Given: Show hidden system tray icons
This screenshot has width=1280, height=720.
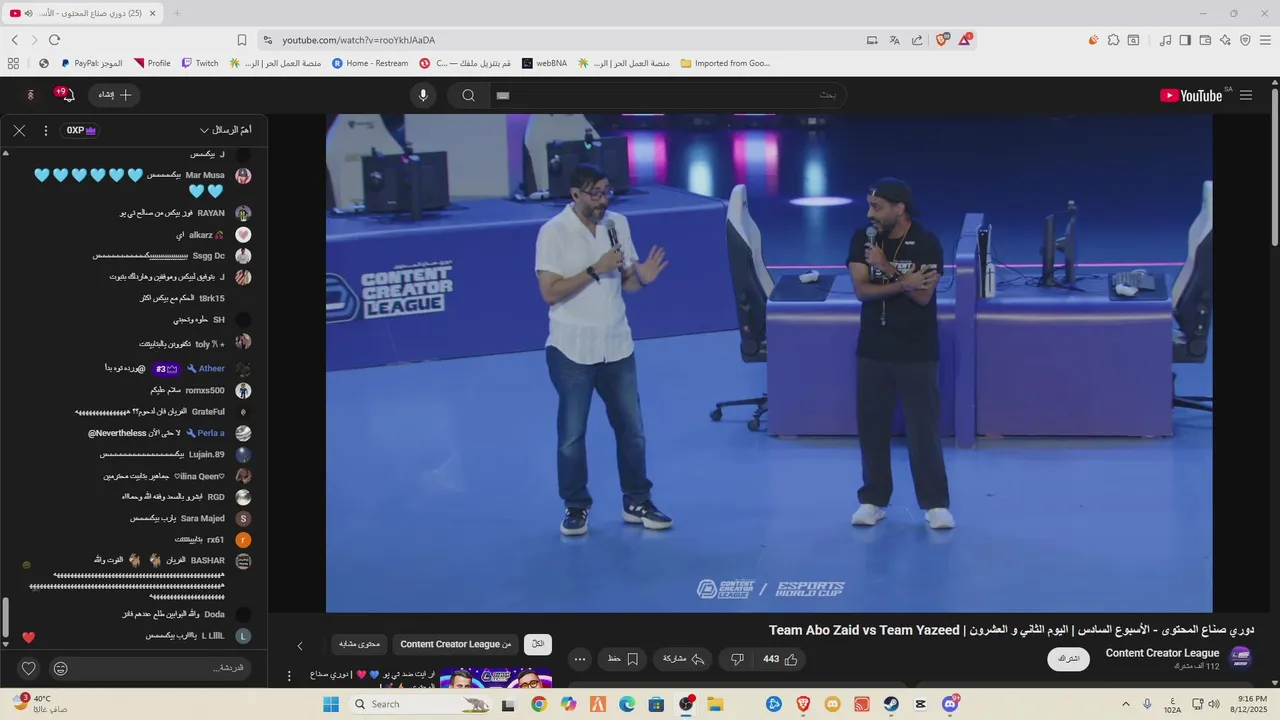Looking at the screenshot, I should 1126,704.
